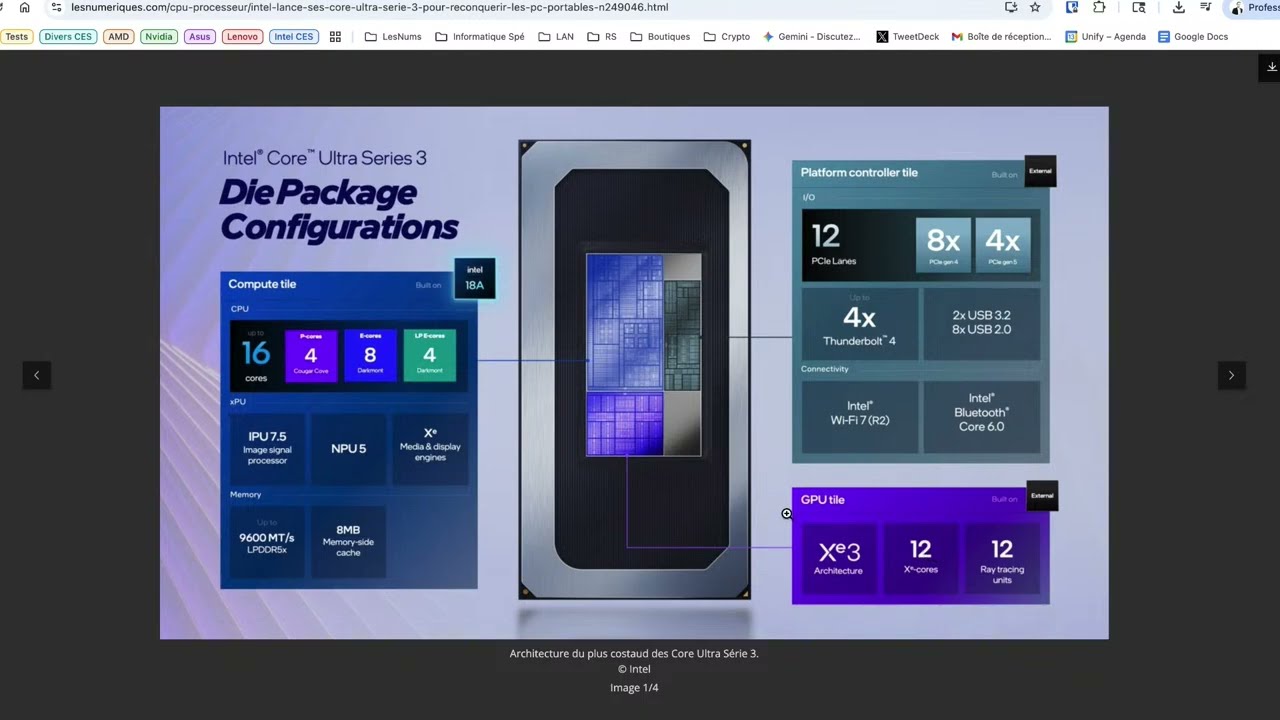Screen dimensions: 1280x720
Task: Click the "Architecture du plus costaud" caption
Action: (x=634, y=654)
